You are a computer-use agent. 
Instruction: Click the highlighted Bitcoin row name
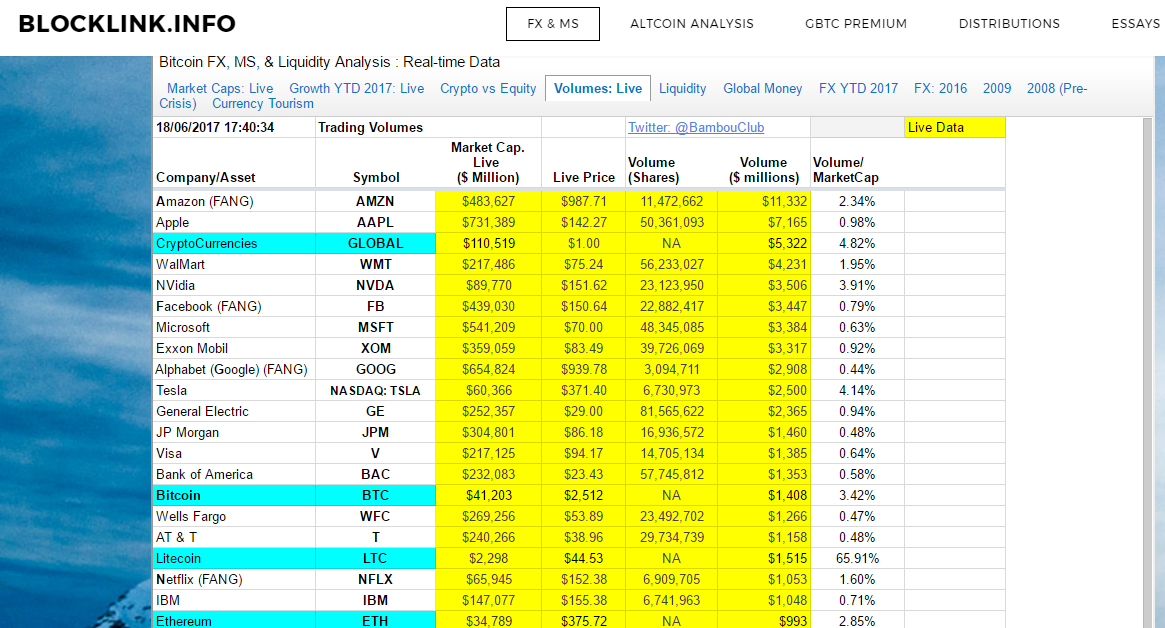click(234, 496)
